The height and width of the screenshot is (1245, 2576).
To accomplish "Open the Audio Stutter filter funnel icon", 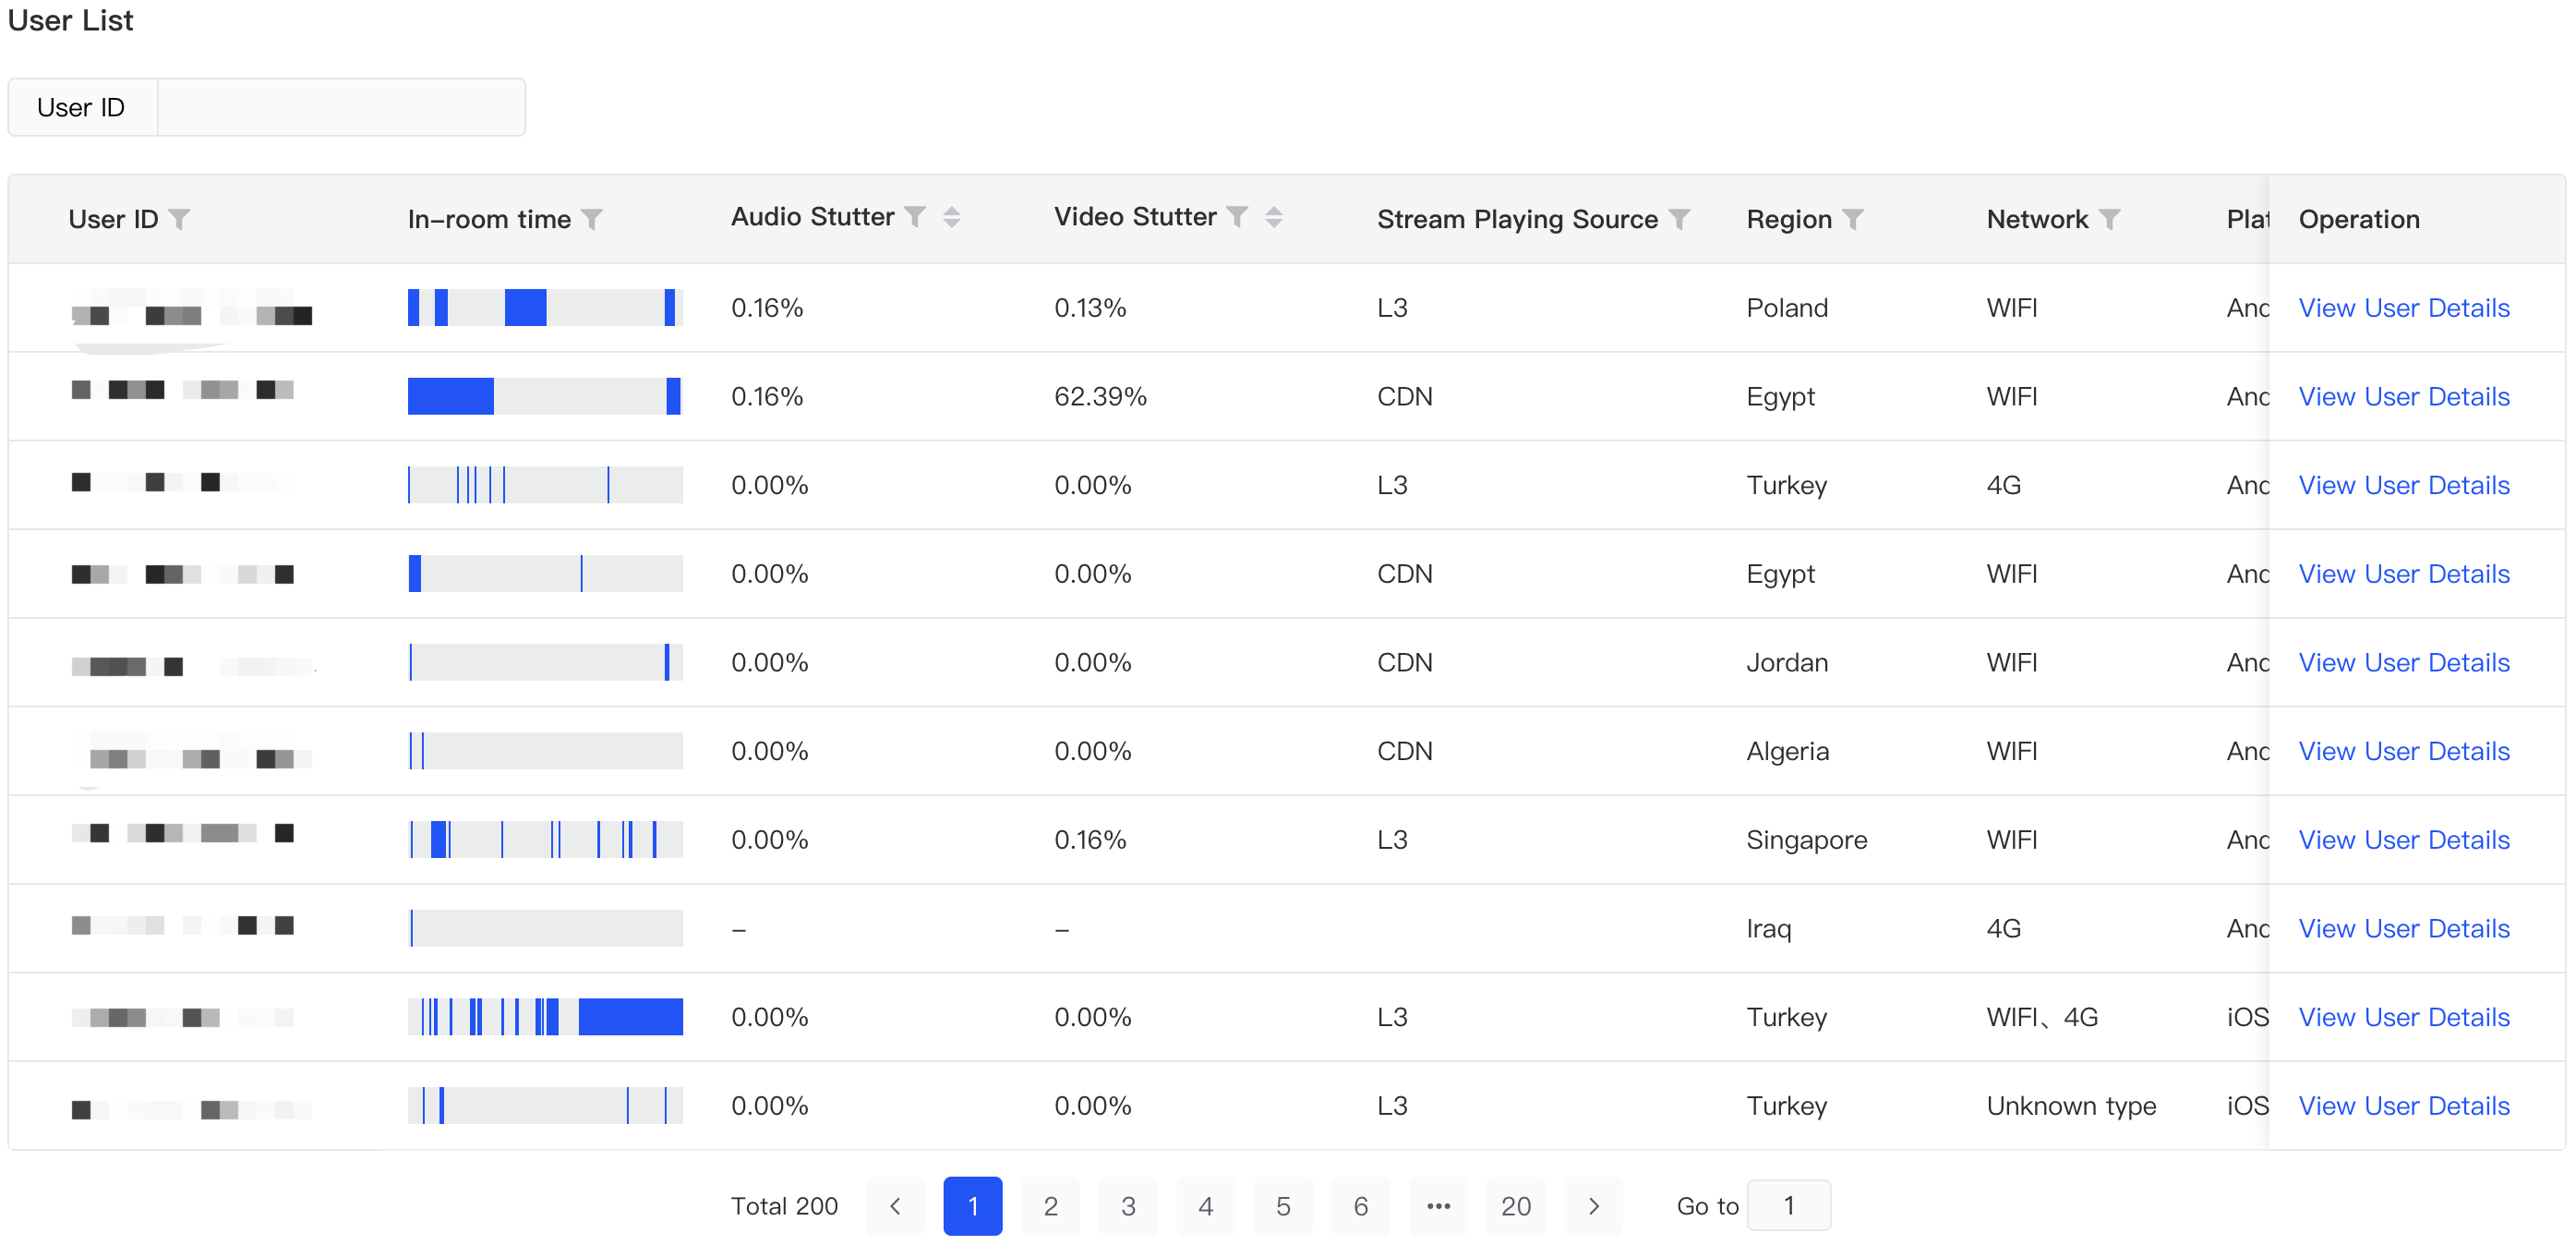I will point(915,217).
